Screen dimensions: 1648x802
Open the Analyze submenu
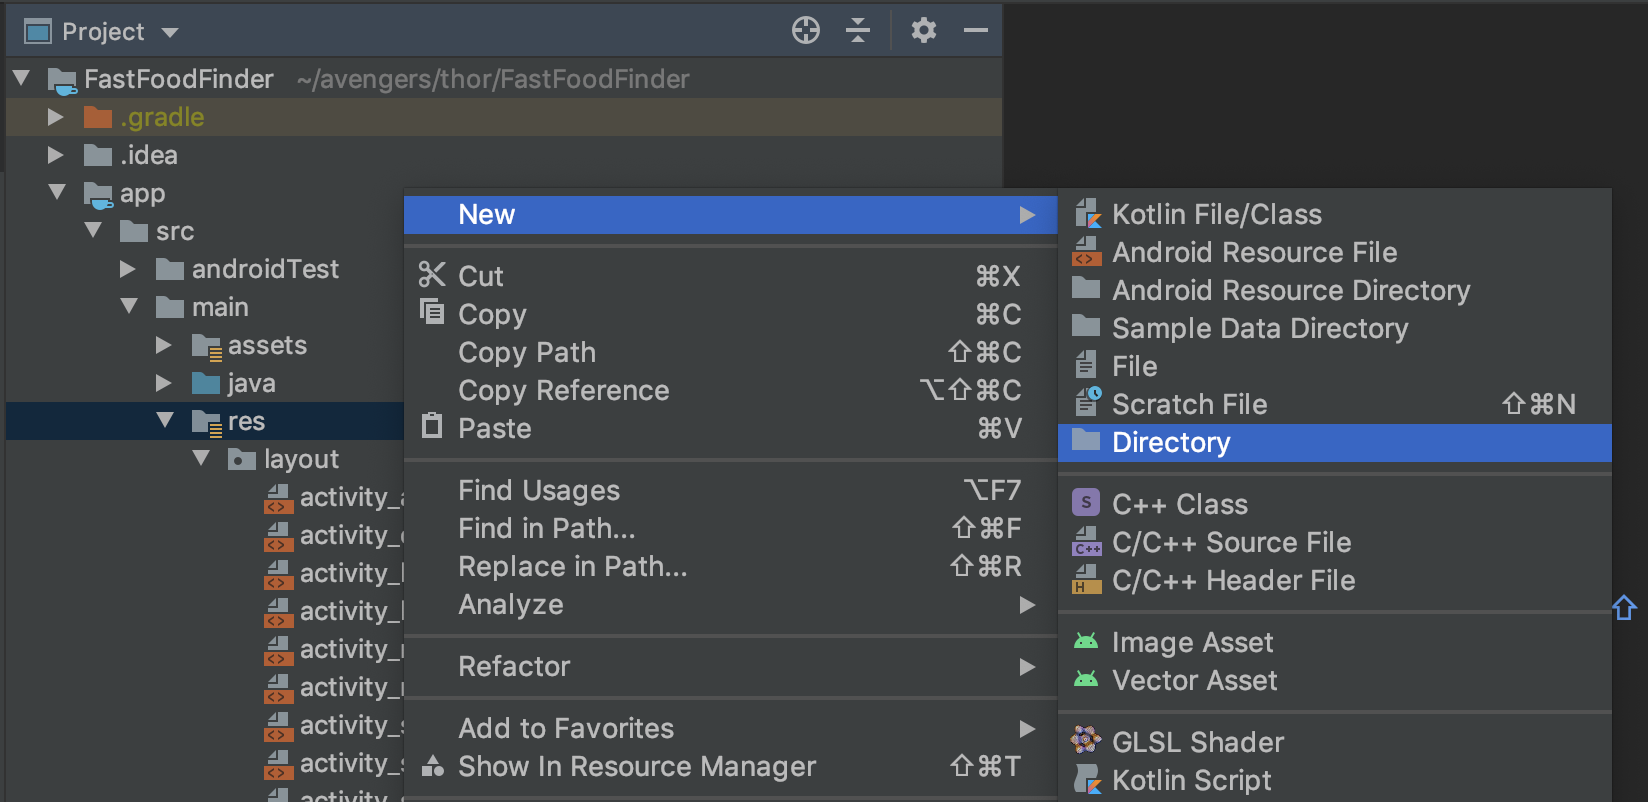(x=730, y=604)
